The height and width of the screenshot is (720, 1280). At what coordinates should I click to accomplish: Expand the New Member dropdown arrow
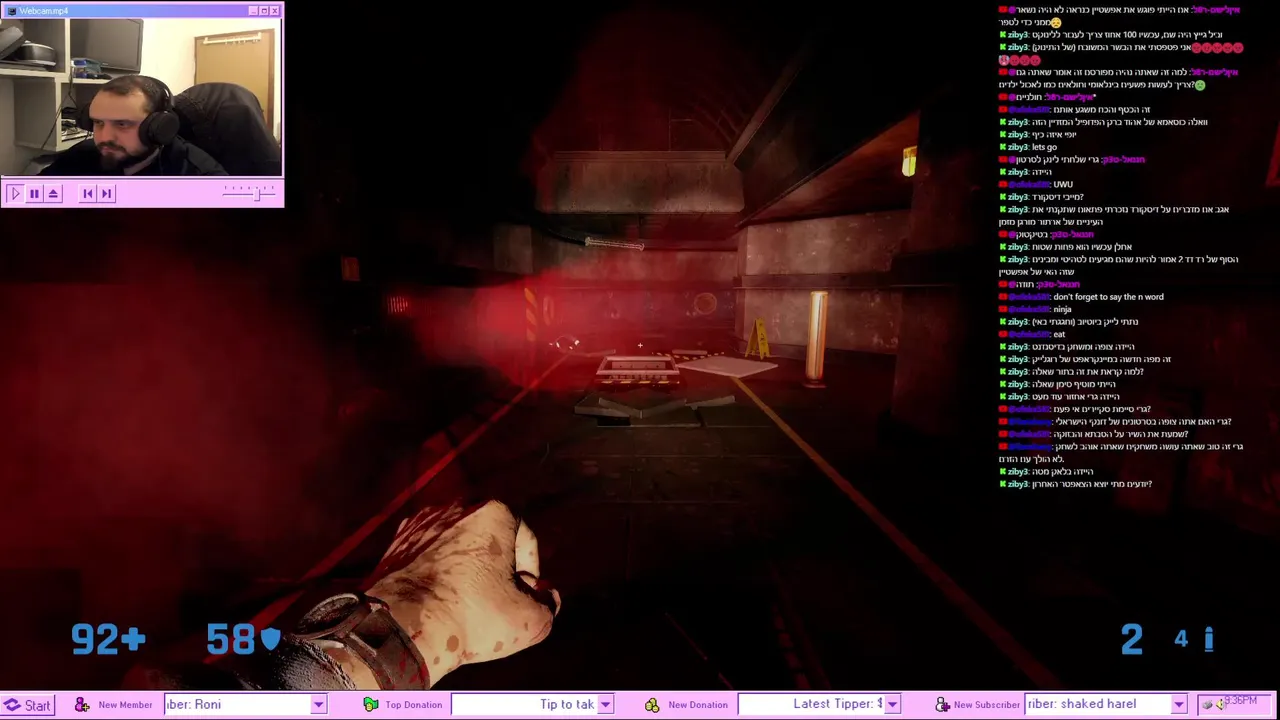click(318, 705)
